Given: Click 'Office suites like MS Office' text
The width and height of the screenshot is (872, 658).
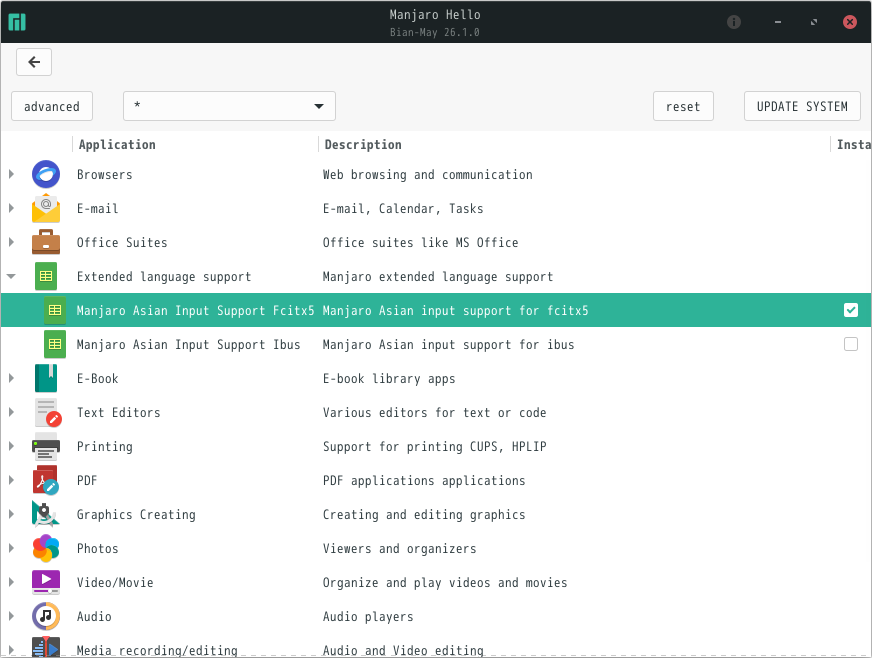Looking at the screenshot, I should tap(420, 243).
